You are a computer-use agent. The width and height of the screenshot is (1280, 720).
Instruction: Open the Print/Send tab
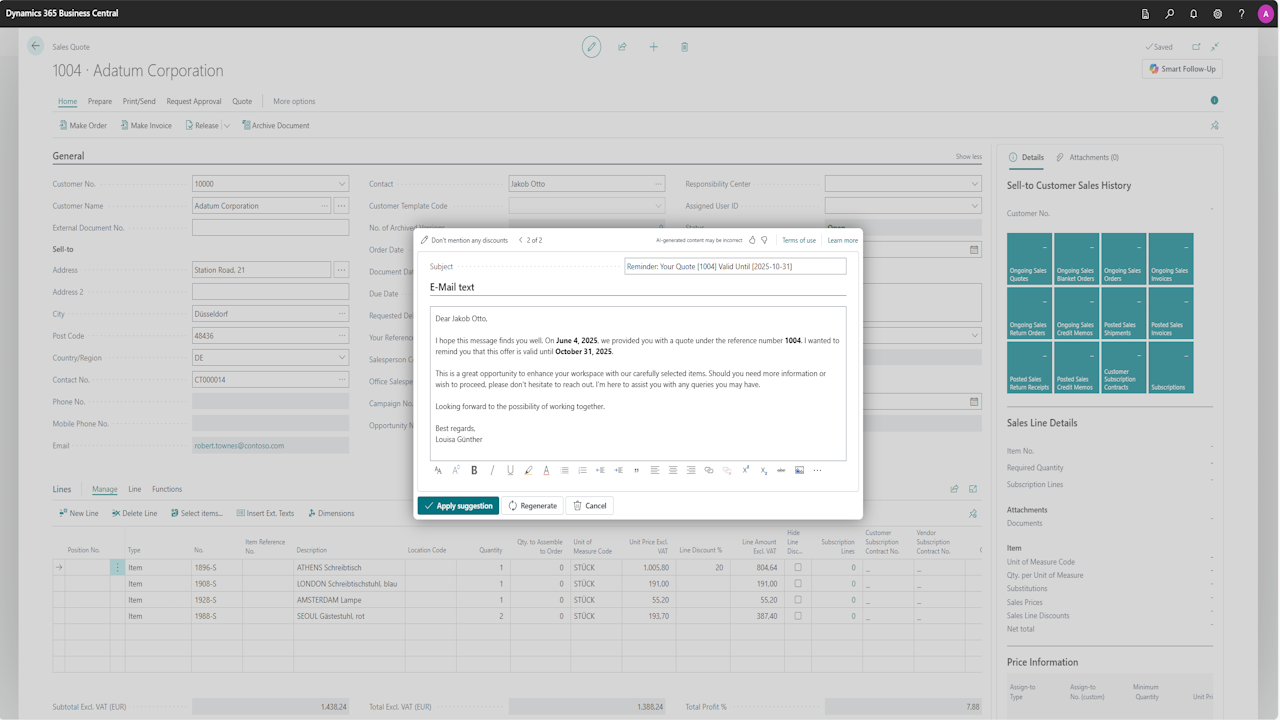[139, 101]
